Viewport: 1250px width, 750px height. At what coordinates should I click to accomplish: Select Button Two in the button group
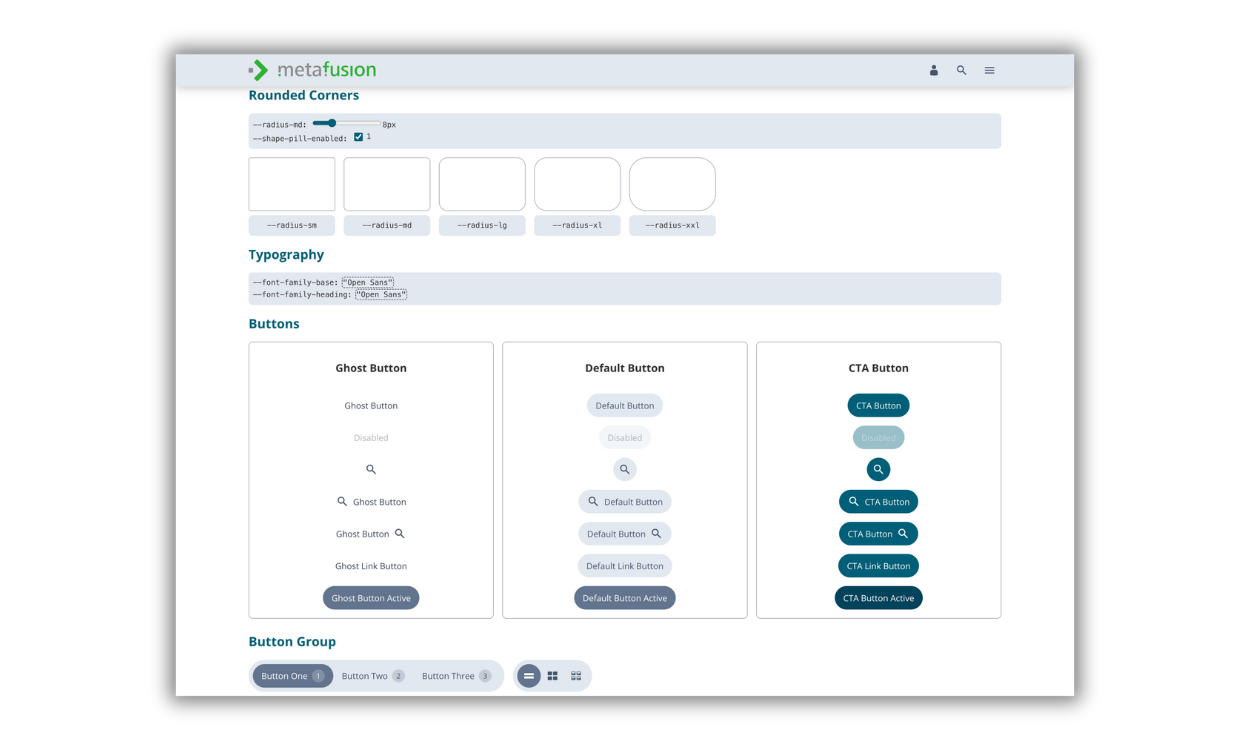click(x=364, y=675)
